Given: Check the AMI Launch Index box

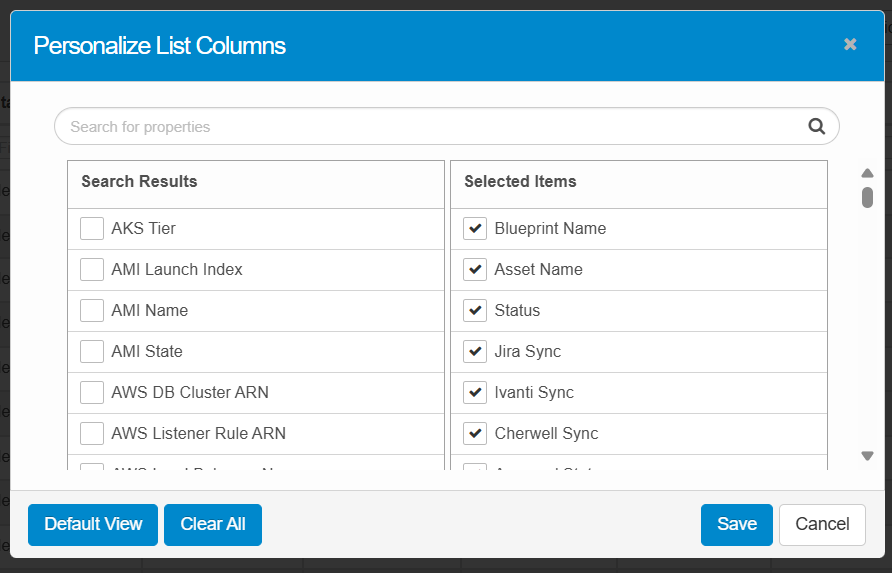Looking at the screenshot, I should (92, 270).
